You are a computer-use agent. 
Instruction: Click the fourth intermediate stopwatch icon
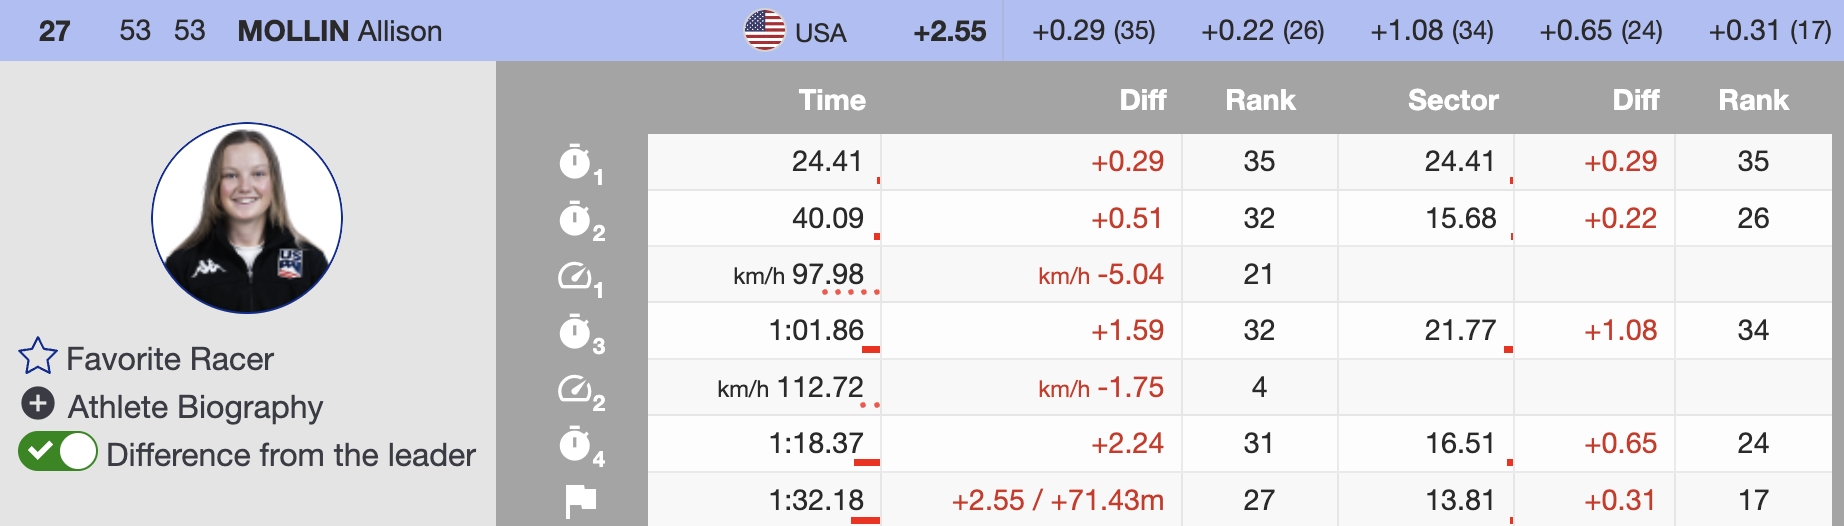click(575, 445)
